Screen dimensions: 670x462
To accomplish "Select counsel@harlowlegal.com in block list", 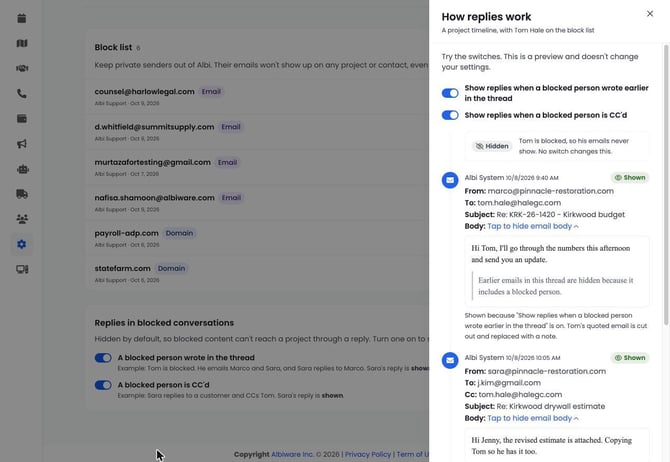I will point(144,91).
